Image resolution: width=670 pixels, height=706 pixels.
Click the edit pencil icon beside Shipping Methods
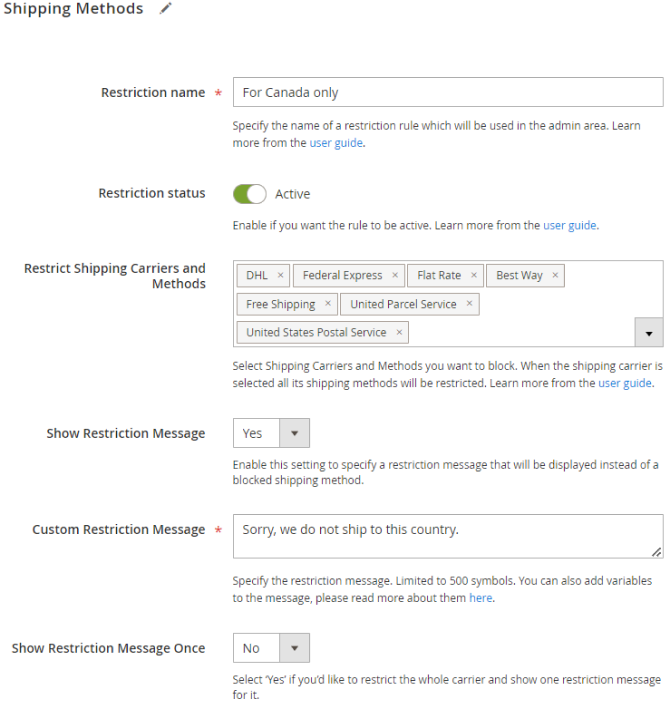166,9
